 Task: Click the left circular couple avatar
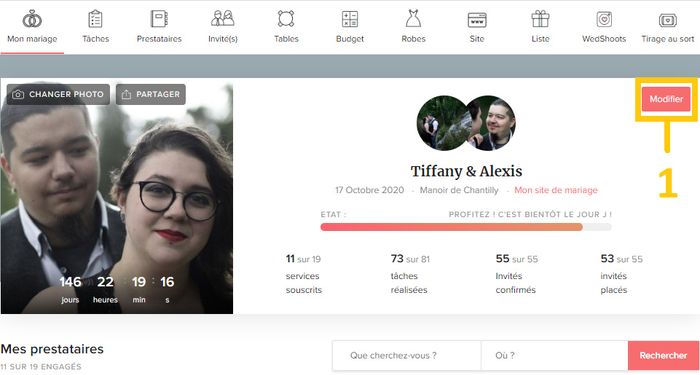pos(442,123)
